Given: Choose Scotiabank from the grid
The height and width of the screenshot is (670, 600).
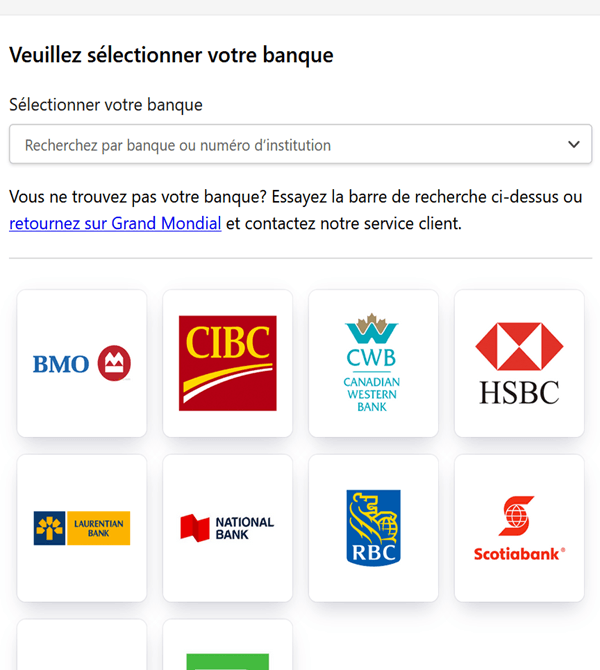Looking at the screenshot, I should click(519, 528).
